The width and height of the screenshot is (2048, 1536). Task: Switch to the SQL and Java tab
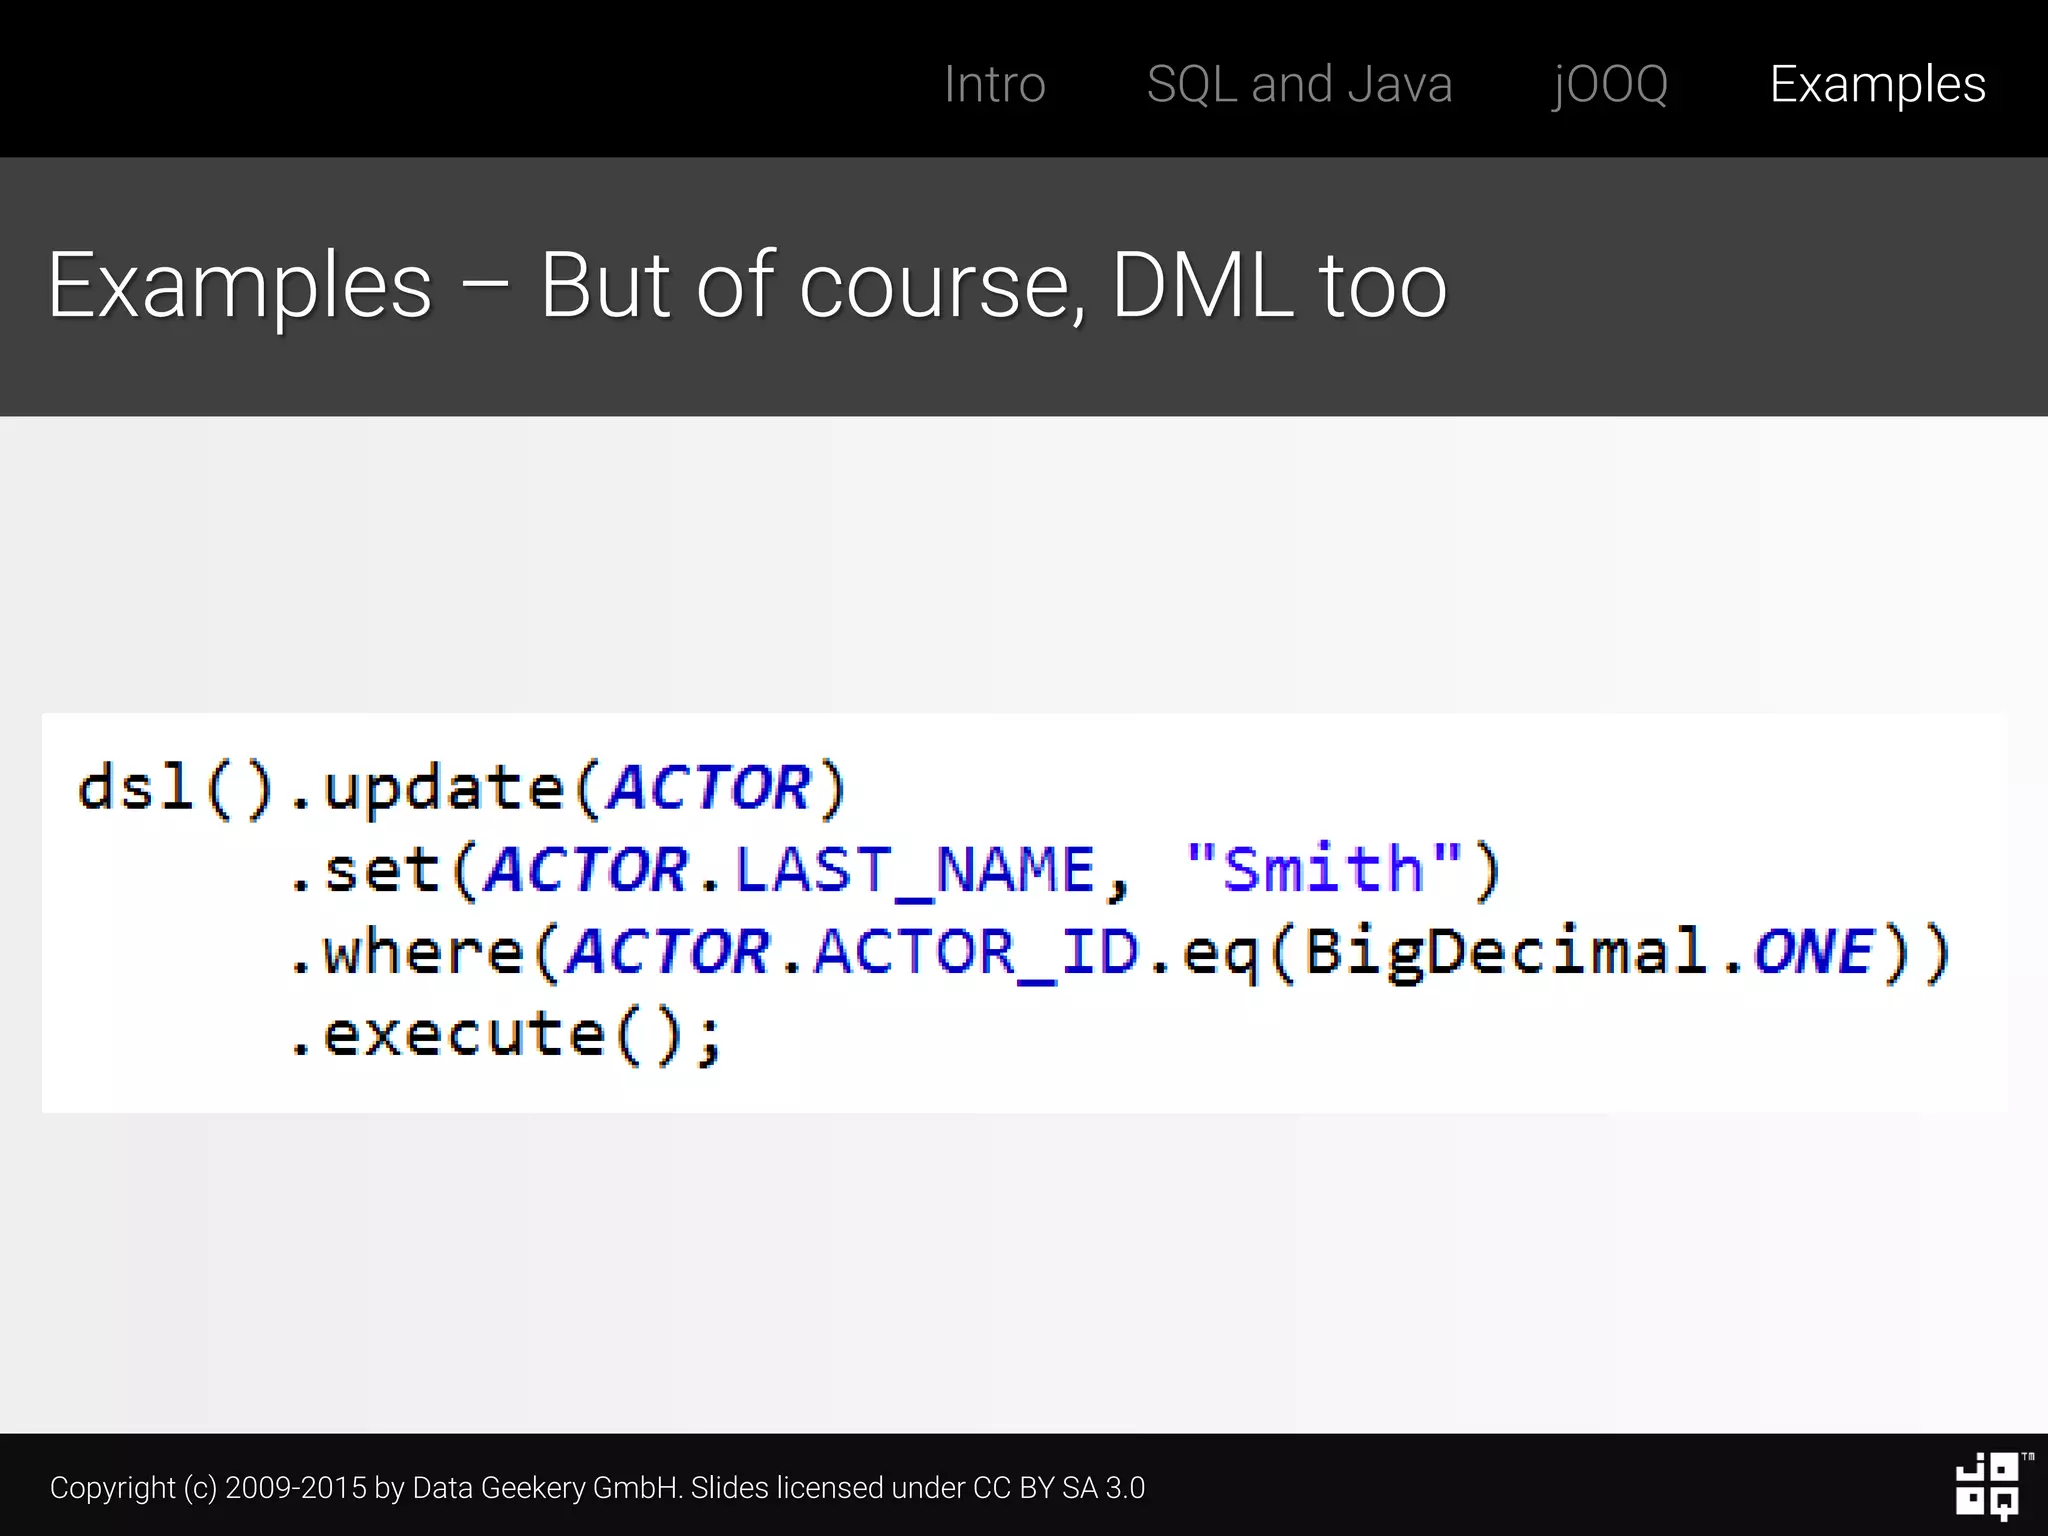coord(1299,84)
